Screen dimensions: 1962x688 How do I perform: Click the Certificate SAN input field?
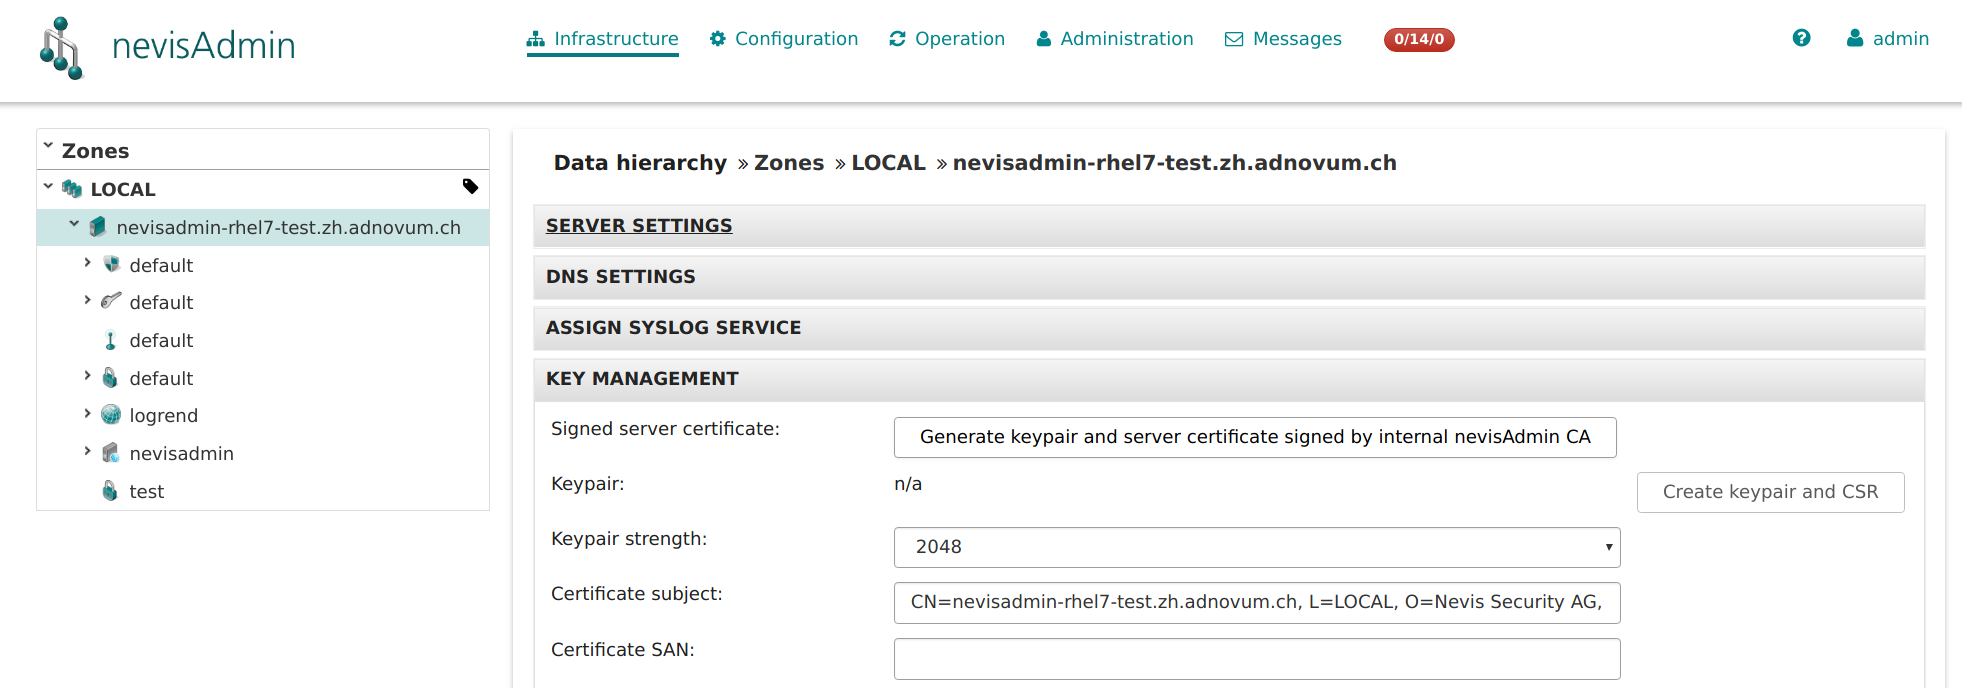tap(1257, 659)
